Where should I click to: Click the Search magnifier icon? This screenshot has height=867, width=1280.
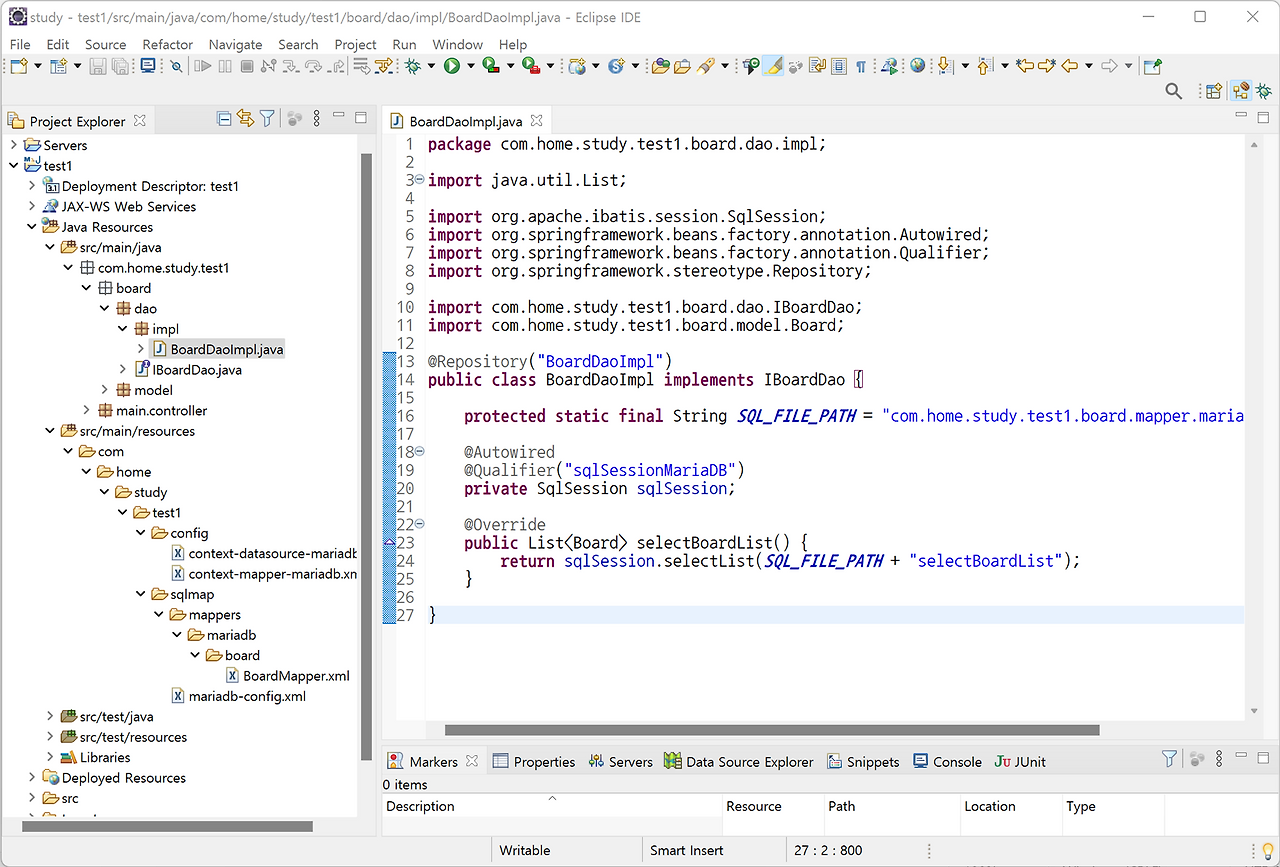pyautogui.click(x=1174, y=91)
